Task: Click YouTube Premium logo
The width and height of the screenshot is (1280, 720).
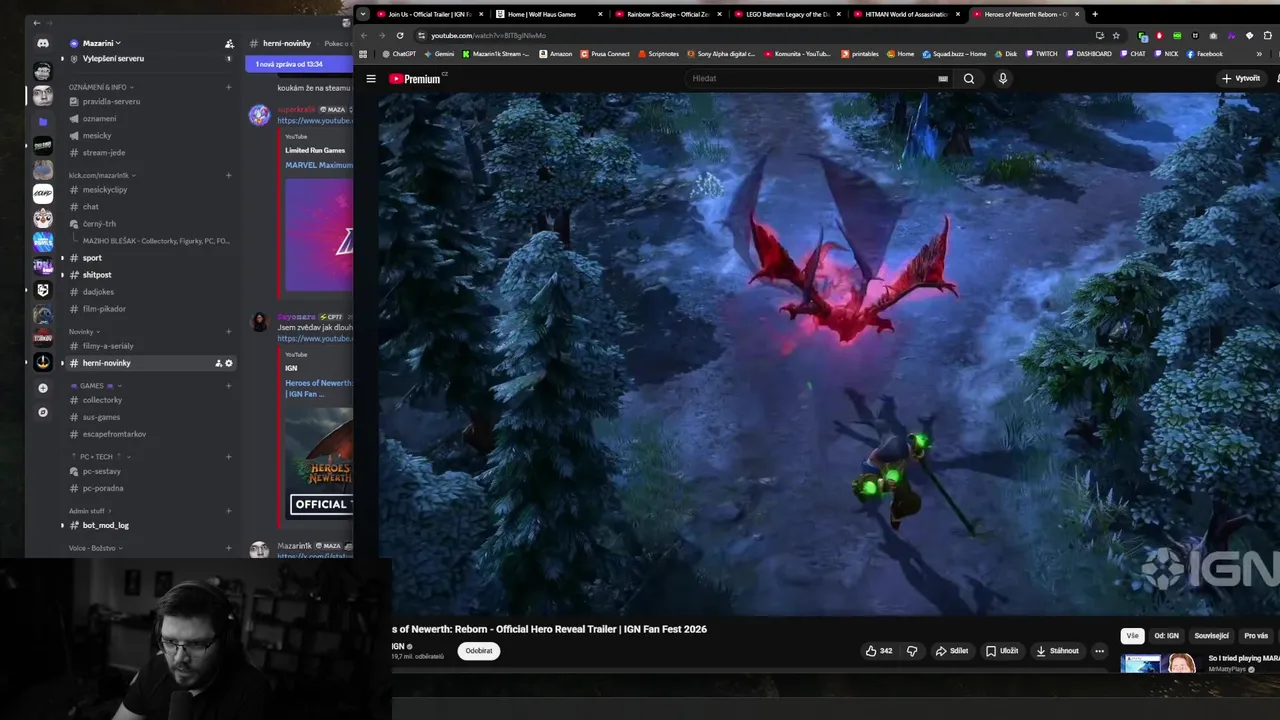Action: 417,78
